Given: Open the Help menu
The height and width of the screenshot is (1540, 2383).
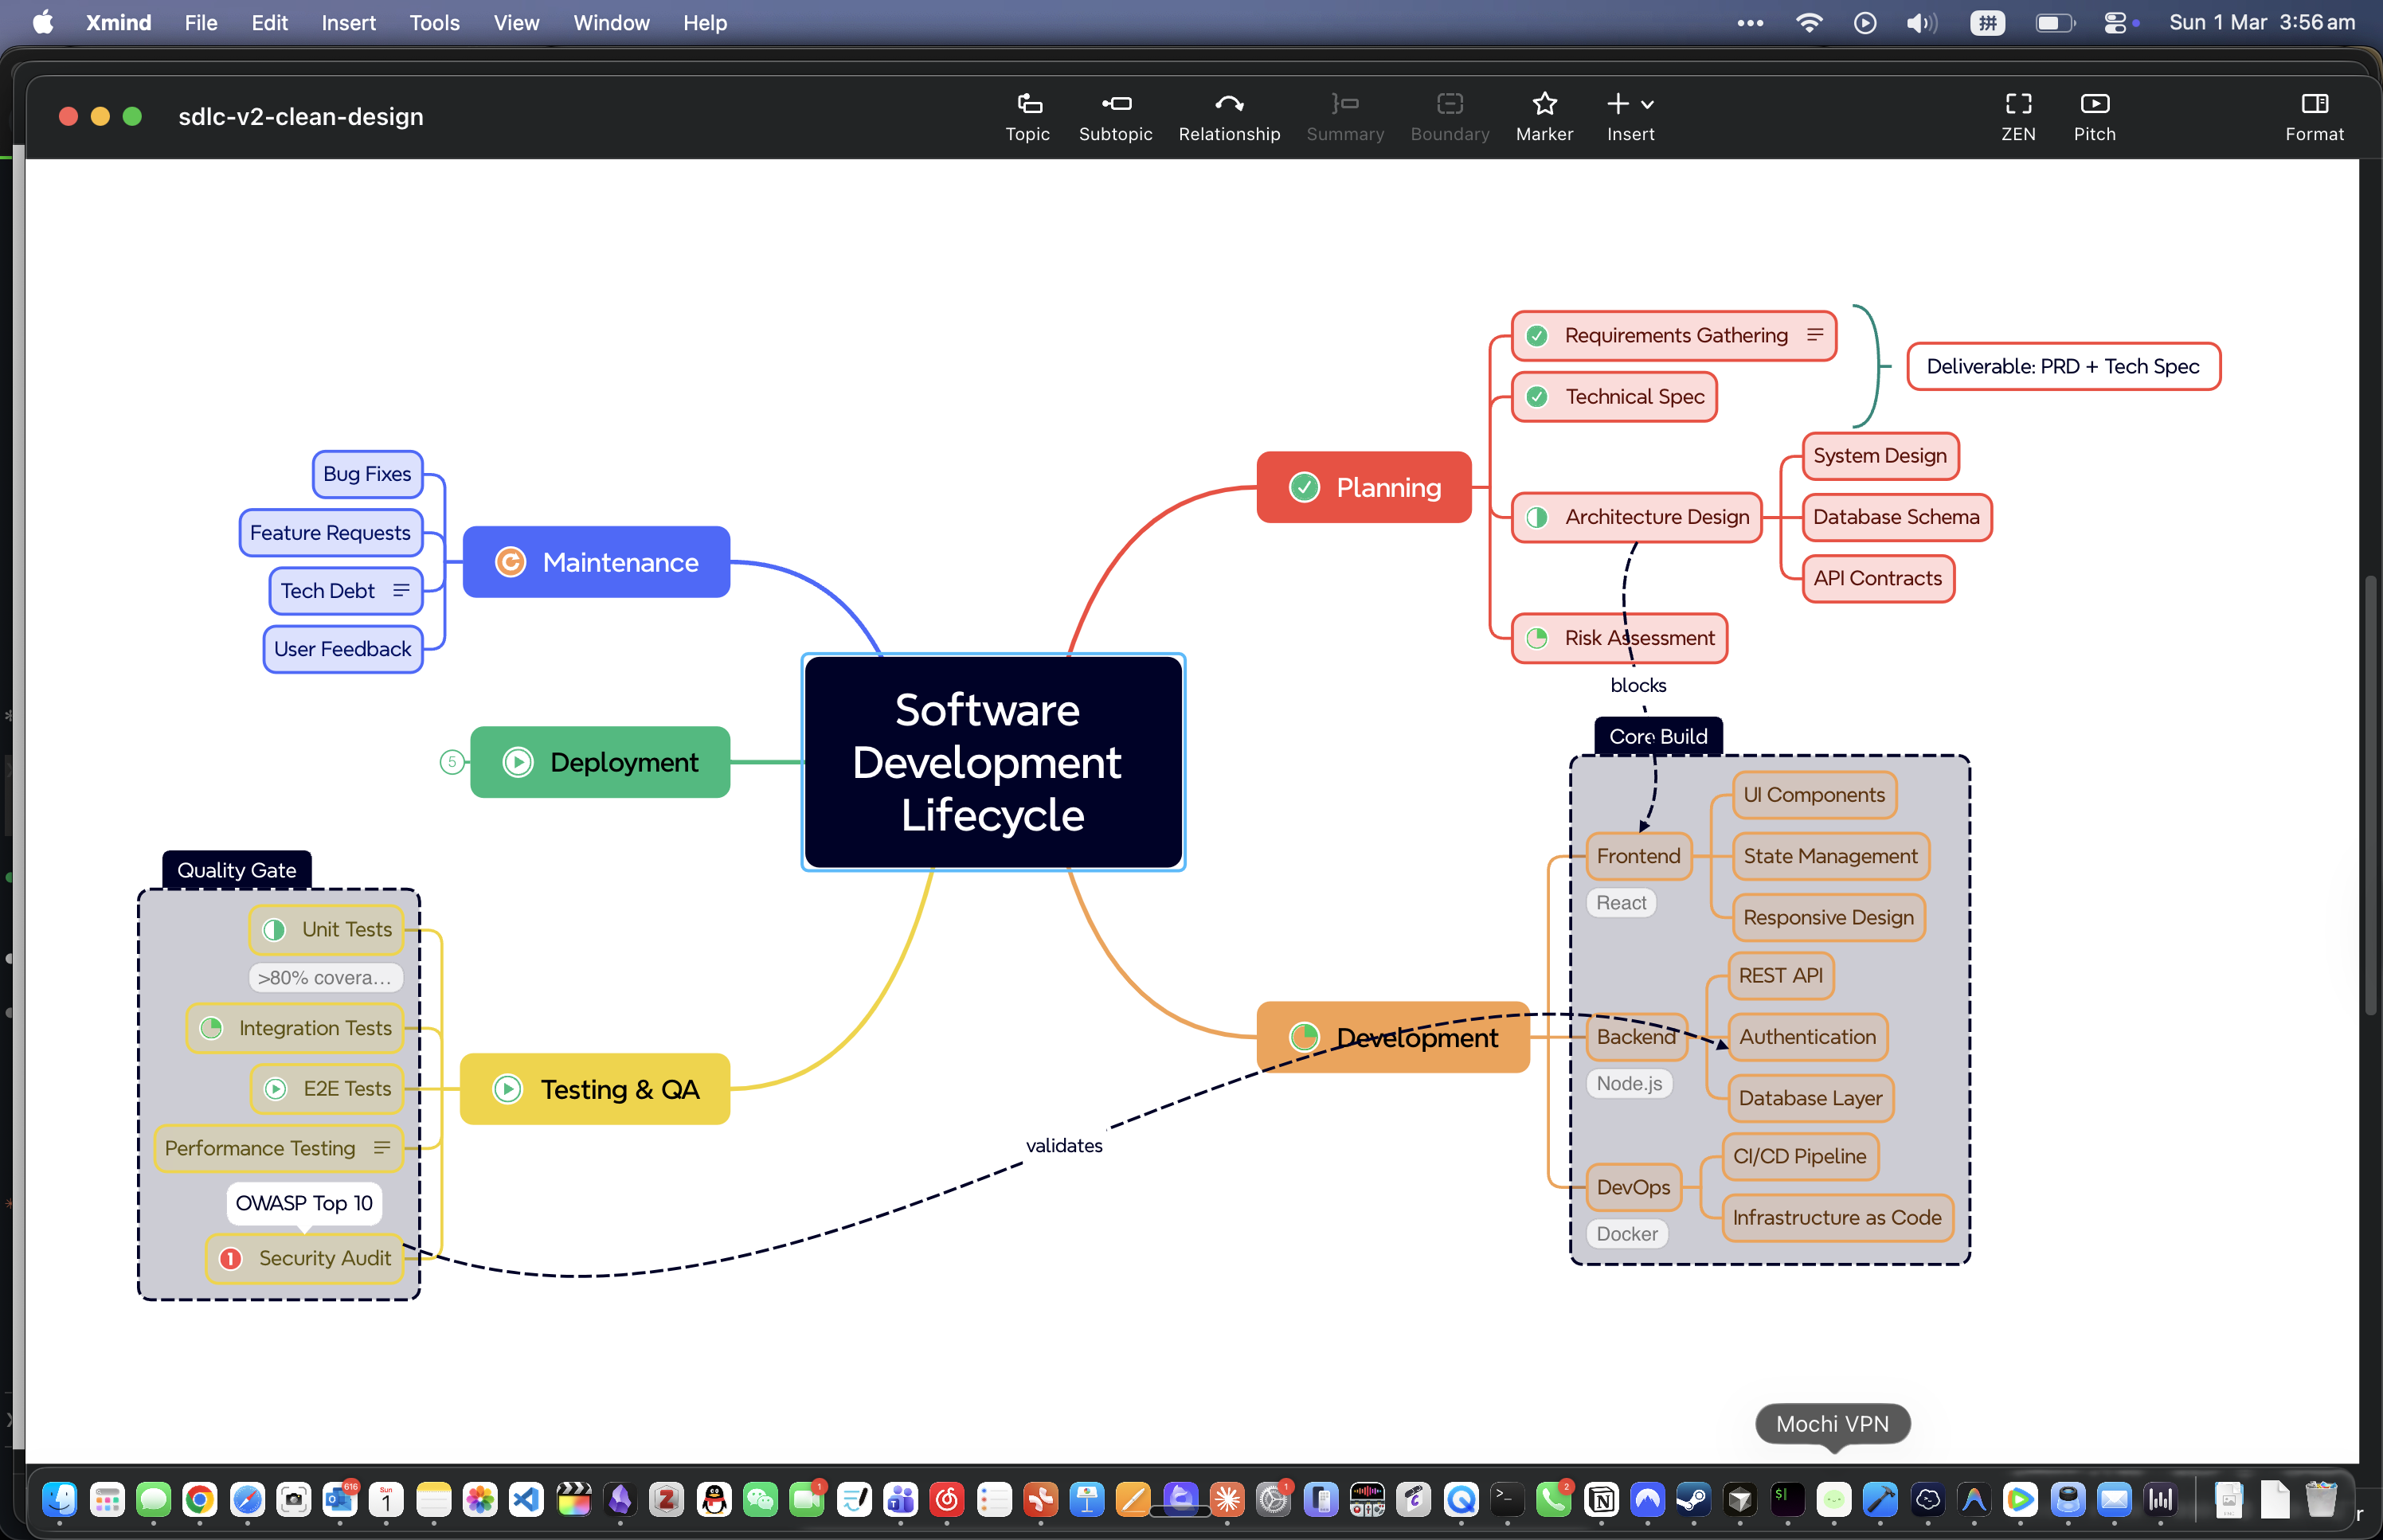Looking at the screenshot, I should point(705,22).
